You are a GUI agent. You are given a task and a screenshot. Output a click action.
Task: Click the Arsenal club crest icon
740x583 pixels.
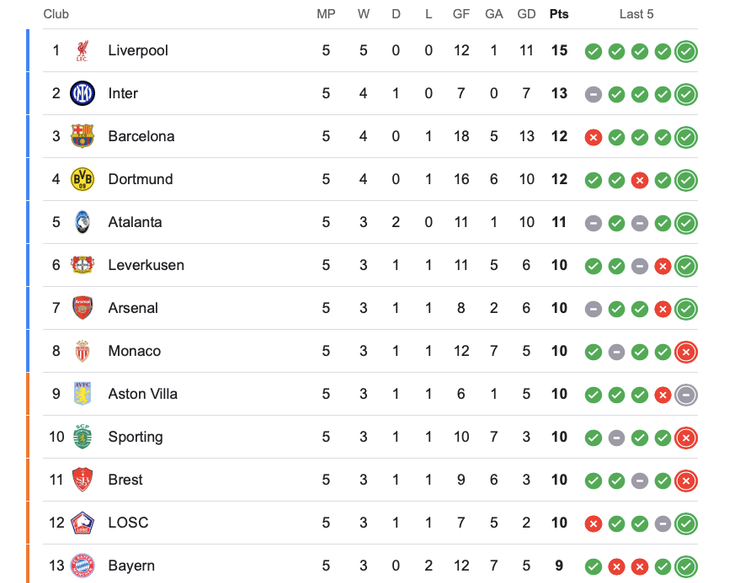(x=82, y=309)
